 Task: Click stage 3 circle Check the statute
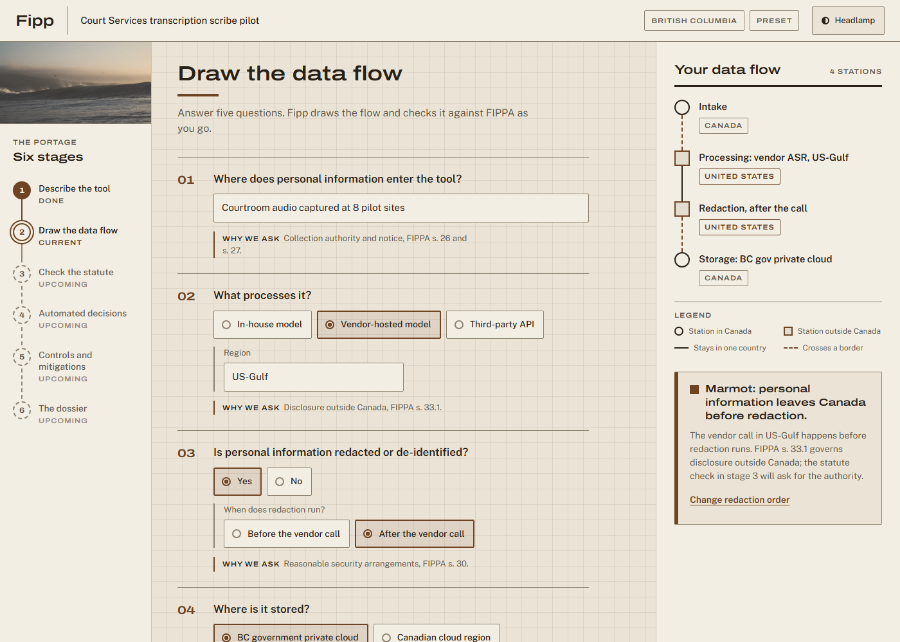coord(22,274)
